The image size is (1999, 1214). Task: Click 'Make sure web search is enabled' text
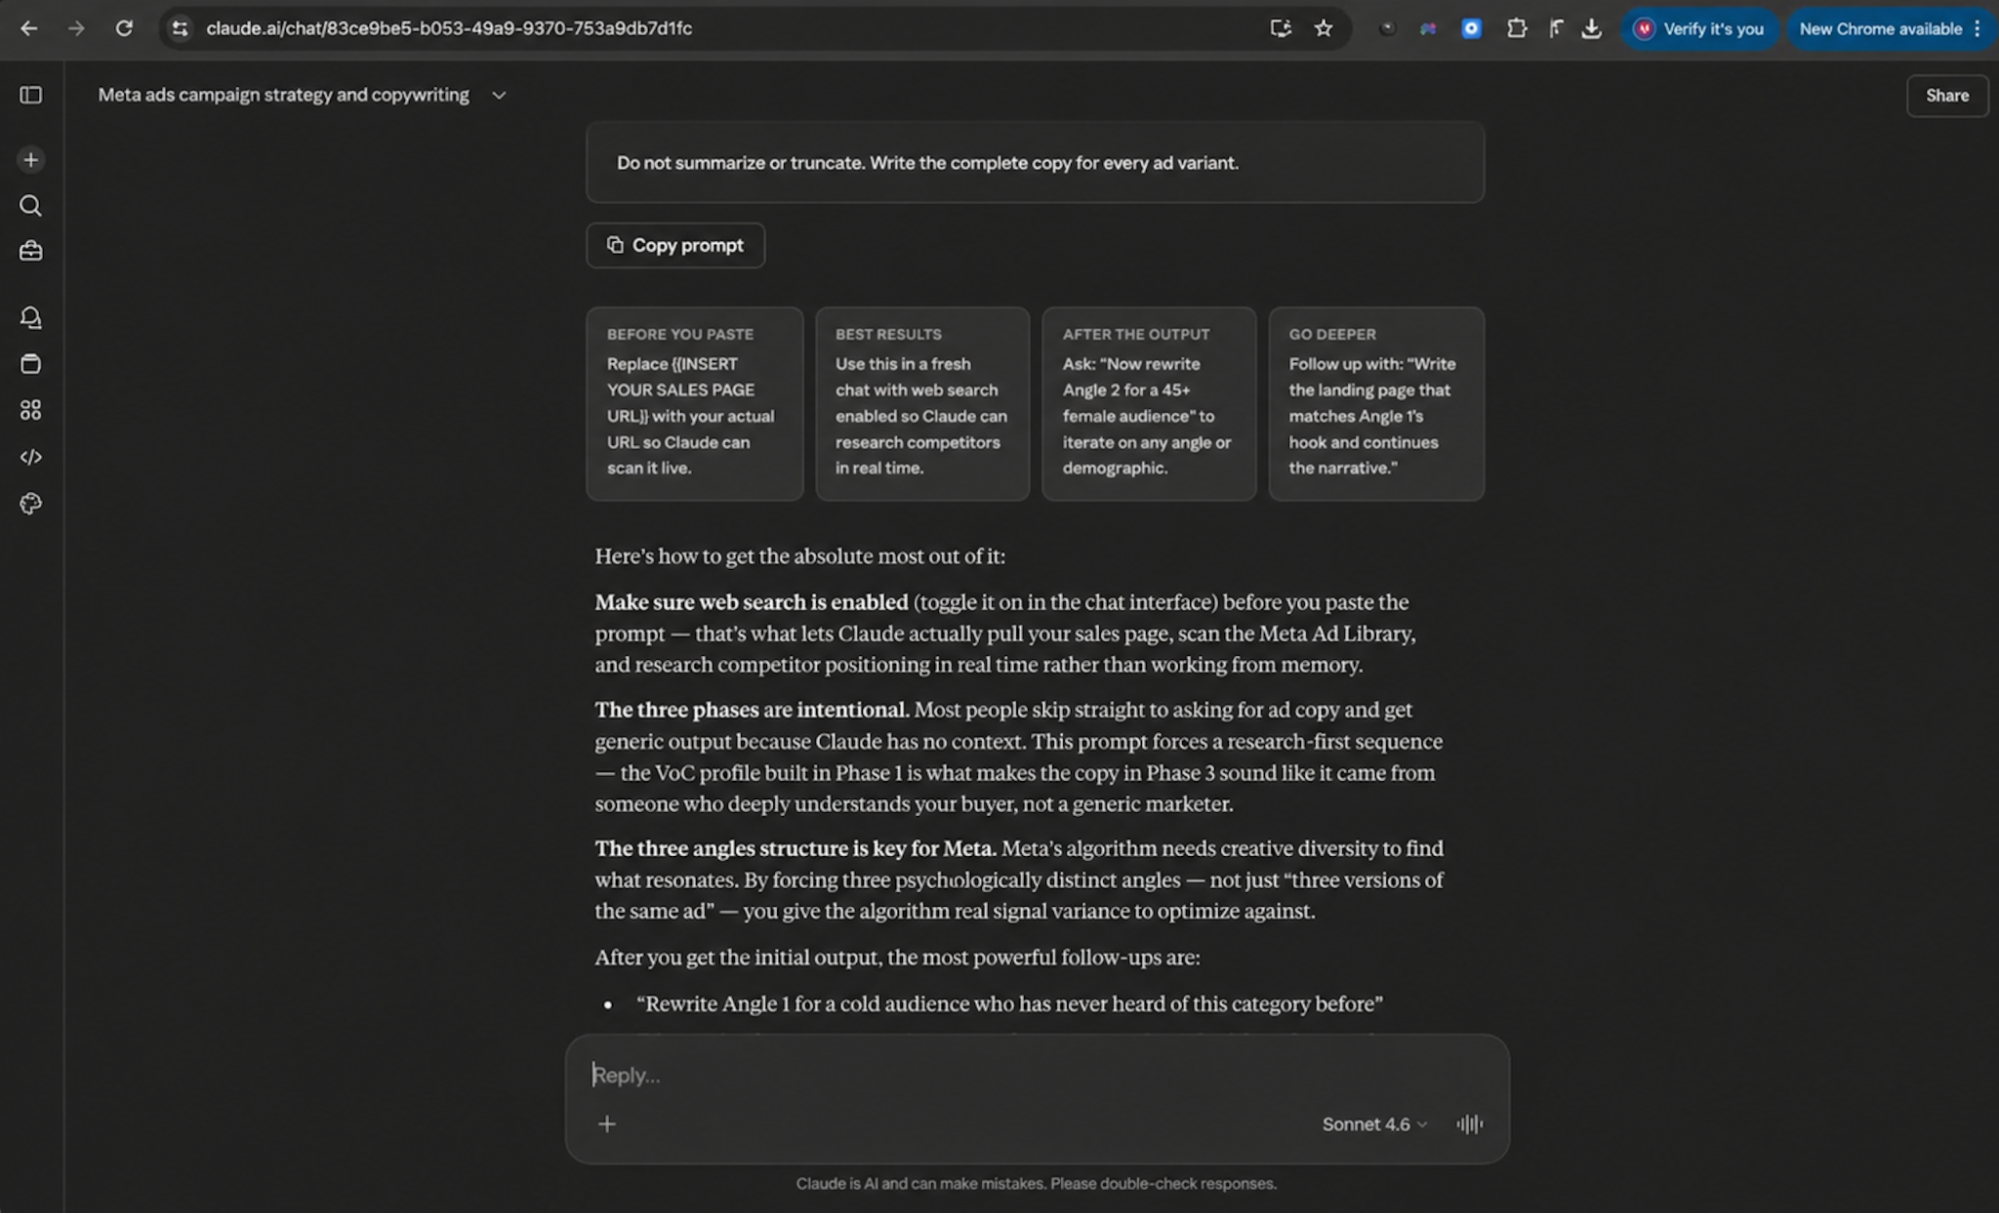(751, 602)
